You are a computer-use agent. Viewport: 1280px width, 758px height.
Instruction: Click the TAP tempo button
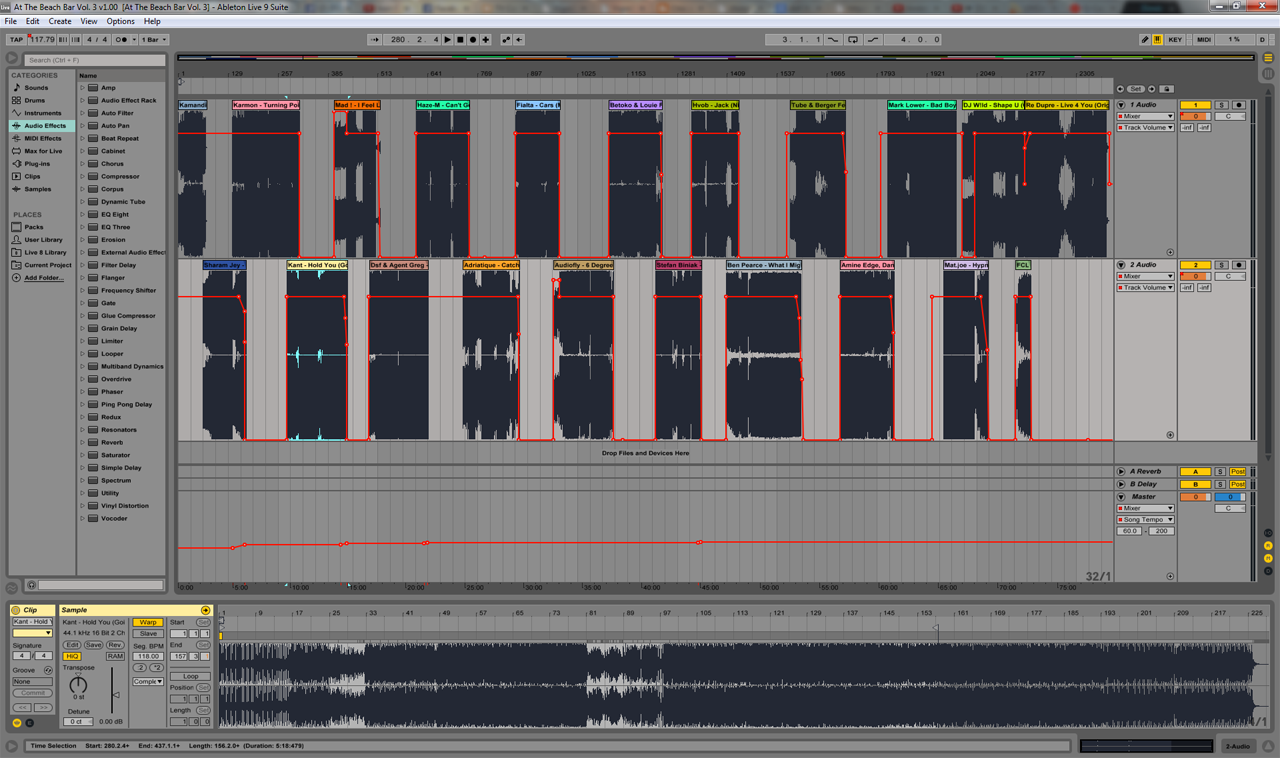tap(16, 40)
